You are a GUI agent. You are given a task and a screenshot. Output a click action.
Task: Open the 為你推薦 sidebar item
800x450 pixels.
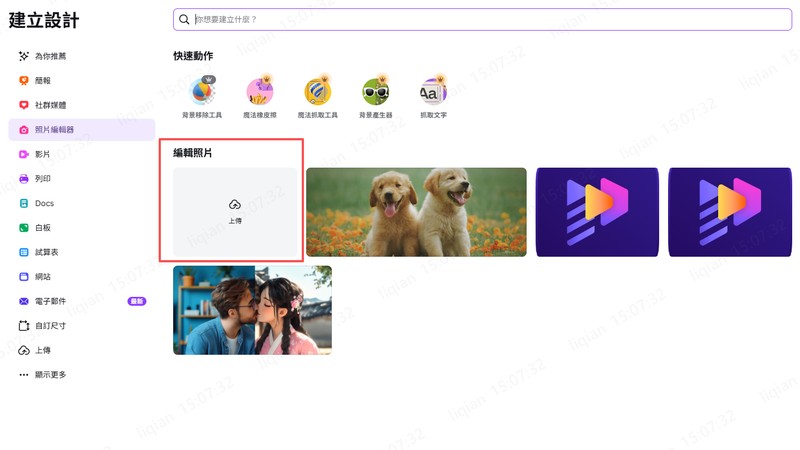(x=82, y=56)
